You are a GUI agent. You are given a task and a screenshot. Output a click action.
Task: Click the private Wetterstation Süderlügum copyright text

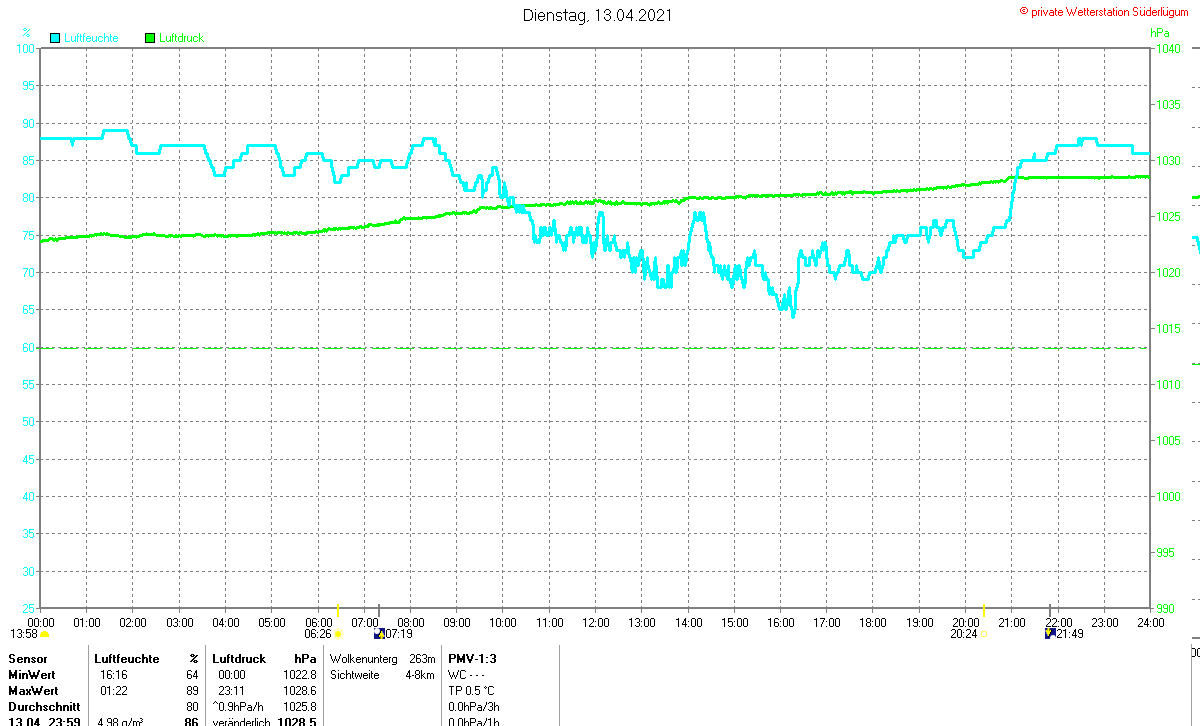(1108, 10)
